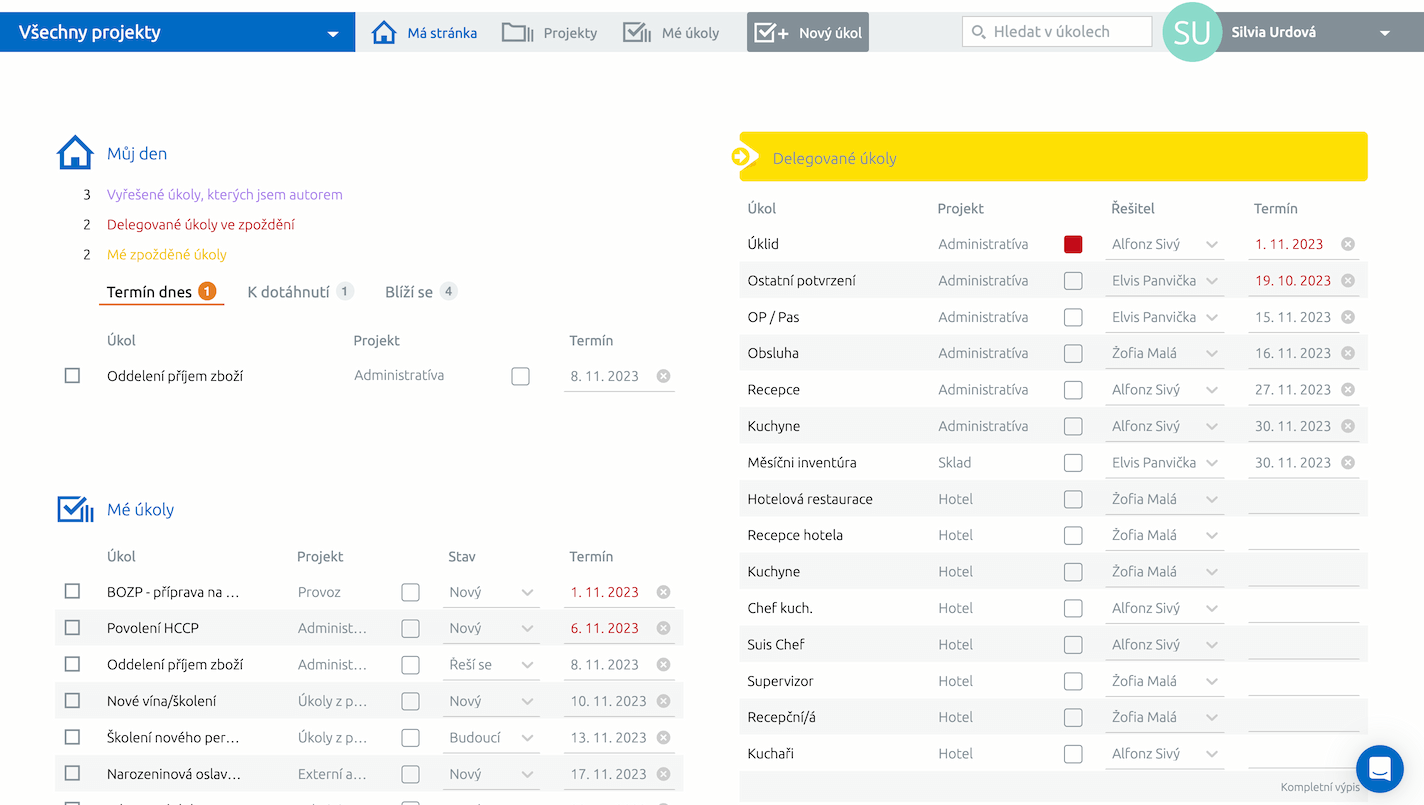Toggle the priority box for Ostatní potvrzení
This screenshot has height=805, width=1424.
[x=1073, y=281]
